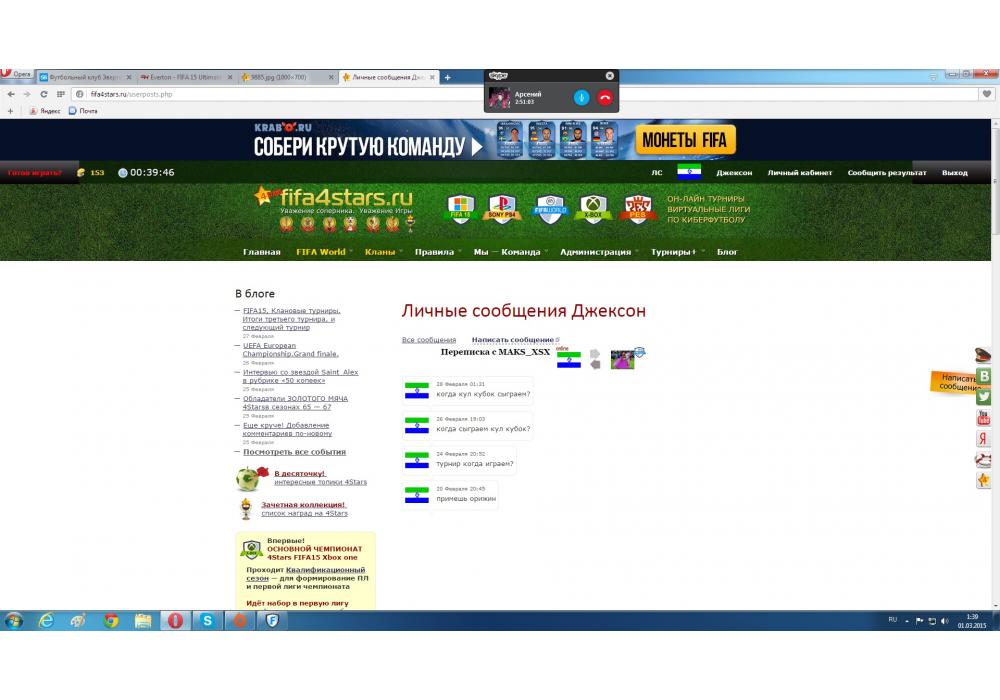1000x700 pixels.
Task: Click the Windows Start button
Action: coord(13,620)
